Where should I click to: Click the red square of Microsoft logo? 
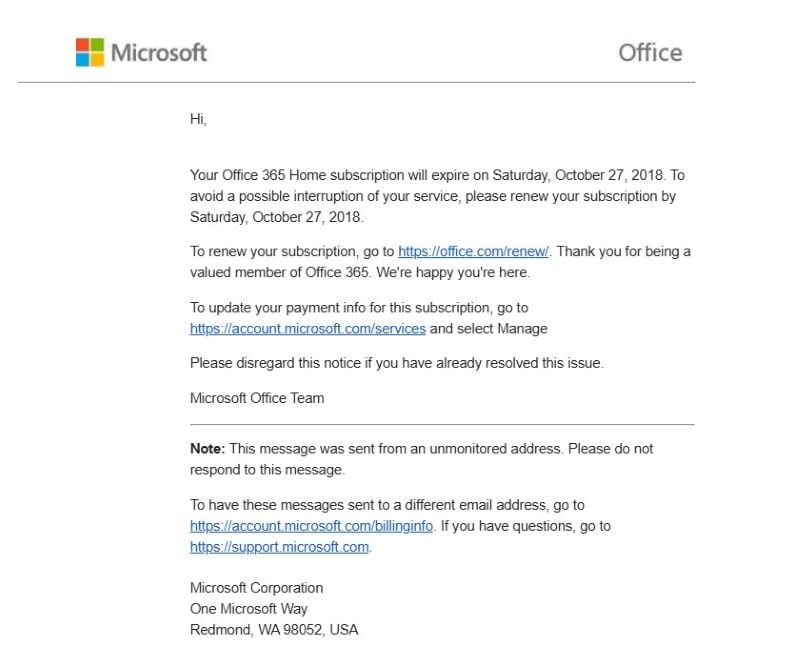(x=83, y=45)
